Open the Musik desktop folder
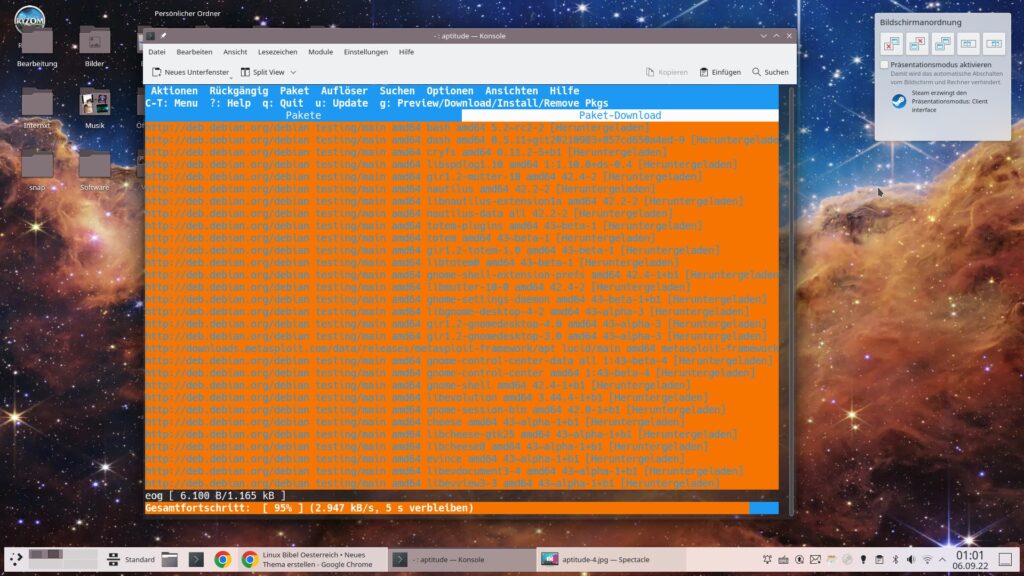Image resolution: width=1024 pixels, height=576 pixels. 95,108
